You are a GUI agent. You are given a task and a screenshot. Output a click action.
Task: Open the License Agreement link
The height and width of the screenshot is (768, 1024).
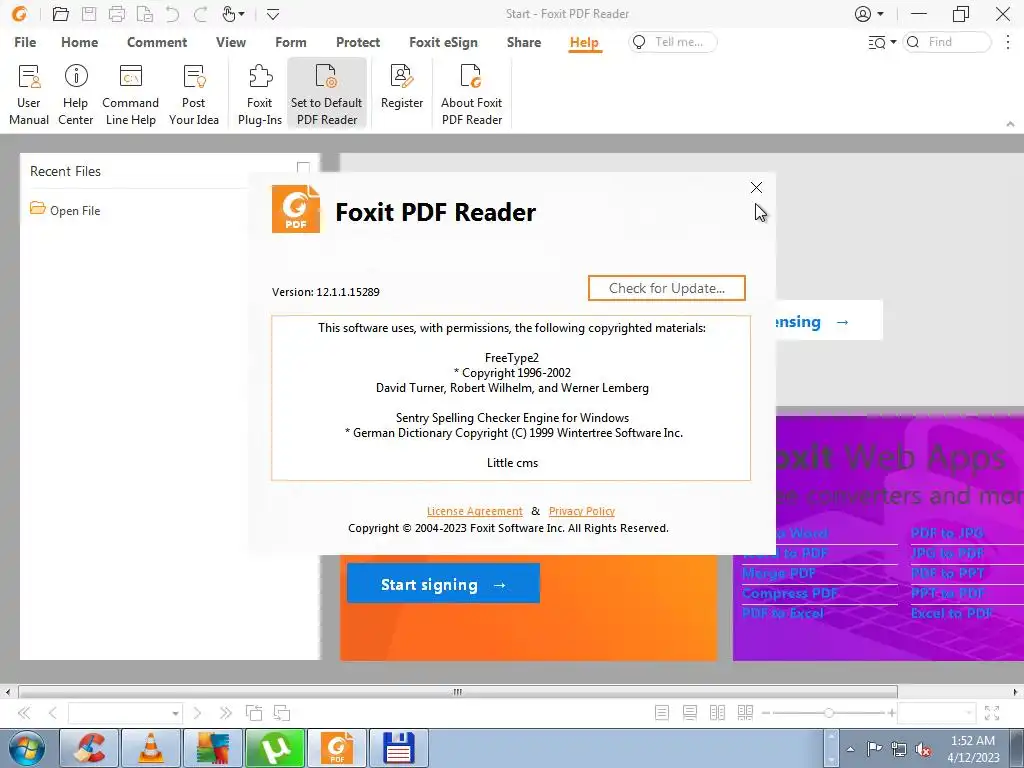point(475,511)
